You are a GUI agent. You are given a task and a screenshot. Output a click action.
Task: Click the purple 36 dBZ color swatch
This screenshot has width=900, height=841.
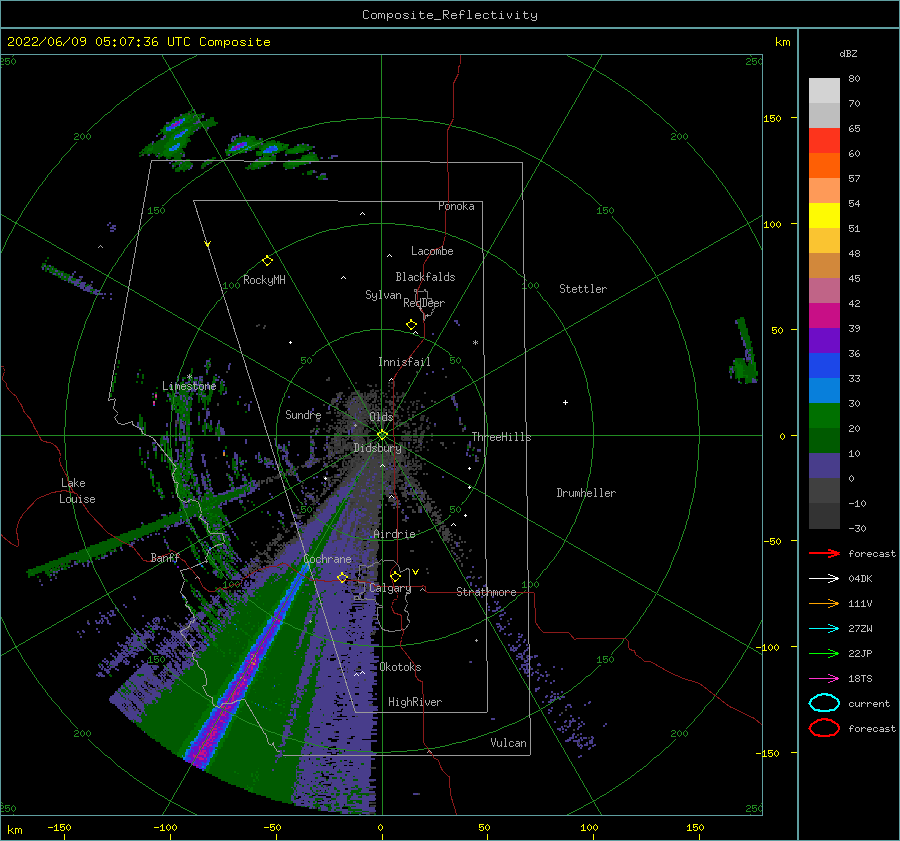point(824,340)
